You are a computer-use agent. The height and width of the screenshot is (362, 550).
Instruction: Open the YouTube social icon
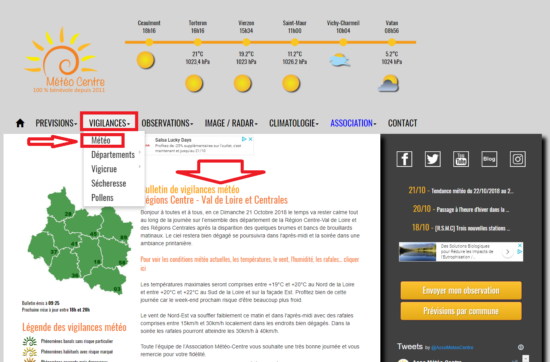[x=461, y=159]
